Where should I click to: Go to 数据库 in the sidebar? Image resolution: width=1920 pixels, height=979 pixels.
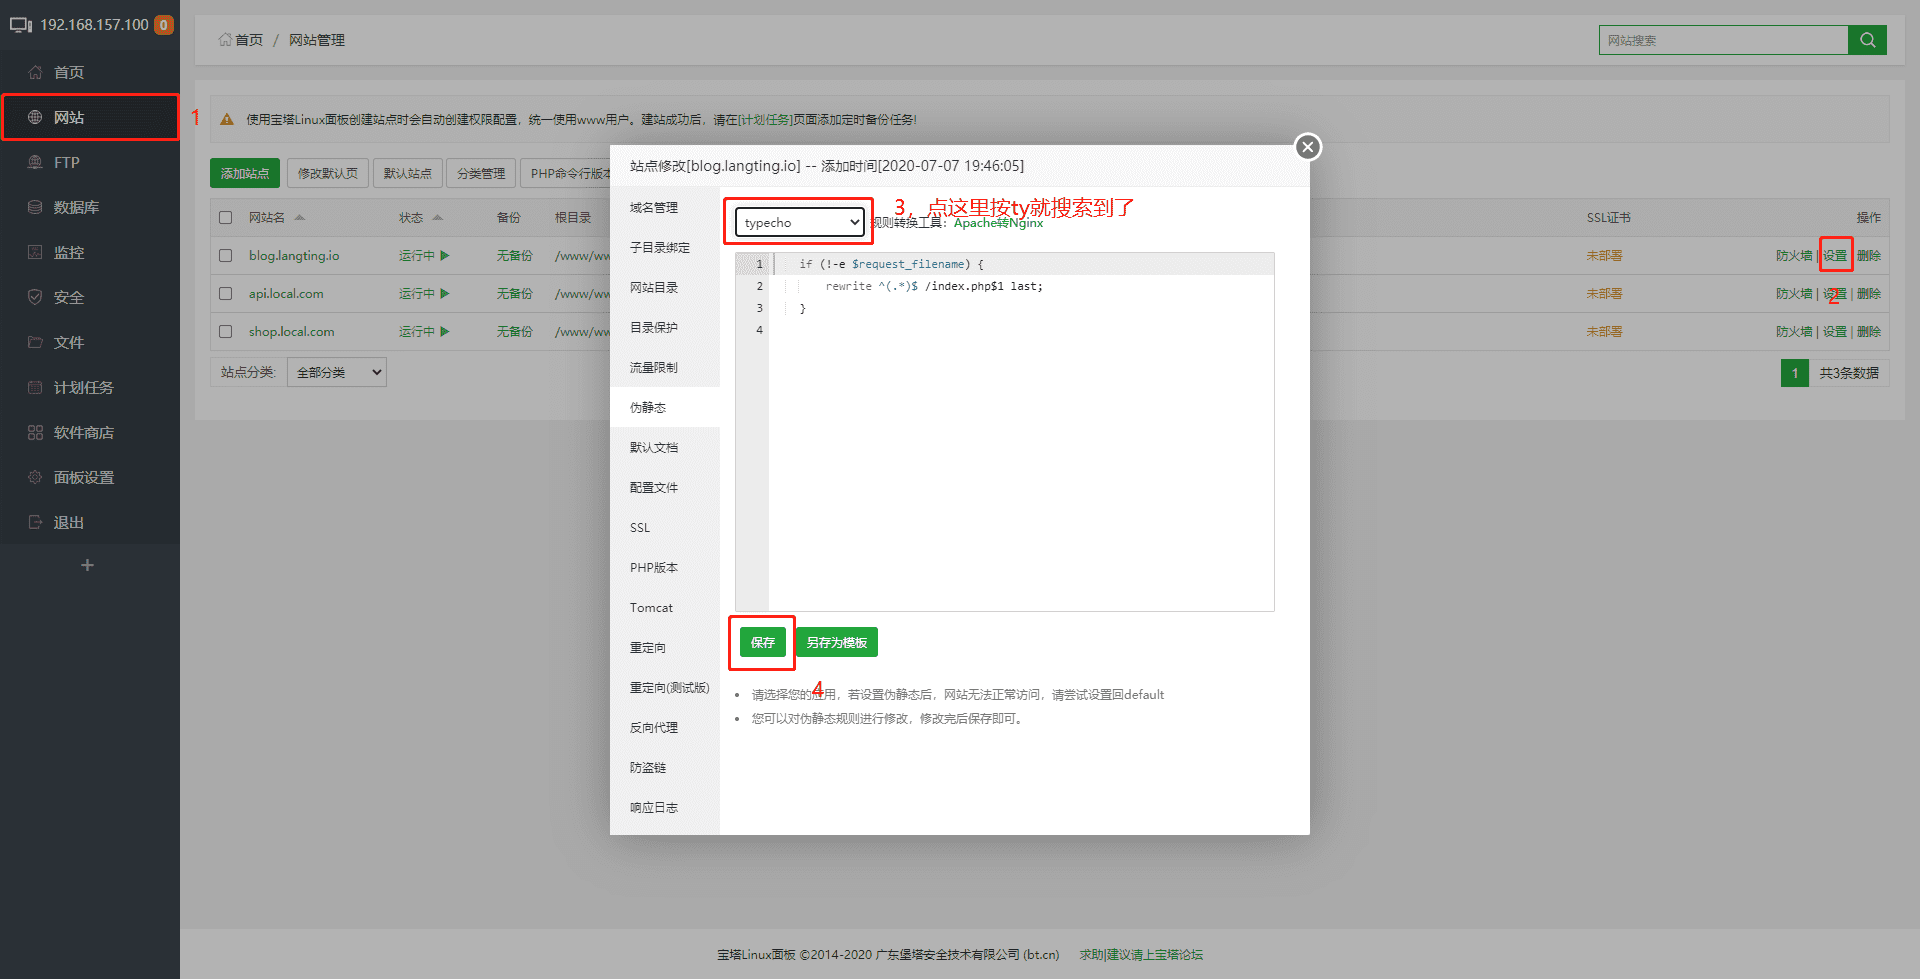[90, 207]
